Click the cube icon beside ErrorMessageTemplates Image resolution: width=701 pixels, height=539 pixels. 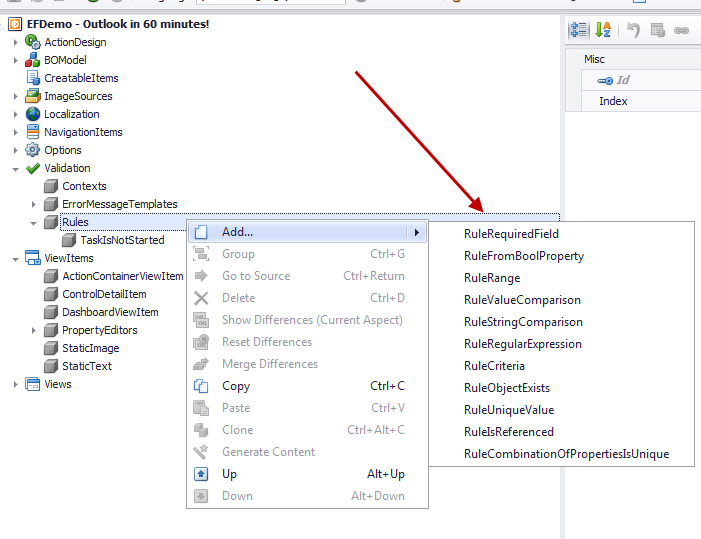[x=51, y=204]
